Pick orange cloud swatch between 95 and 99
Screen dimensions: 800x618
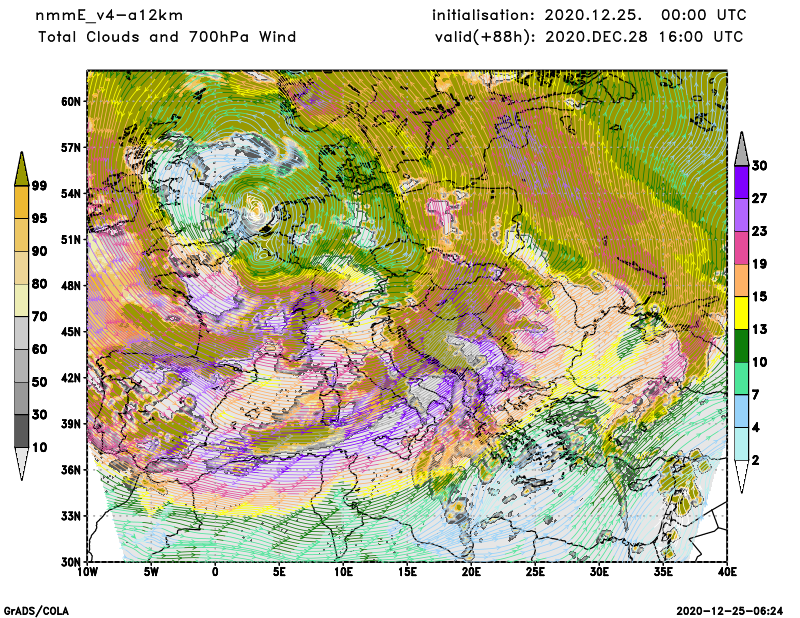coord(23,201)
